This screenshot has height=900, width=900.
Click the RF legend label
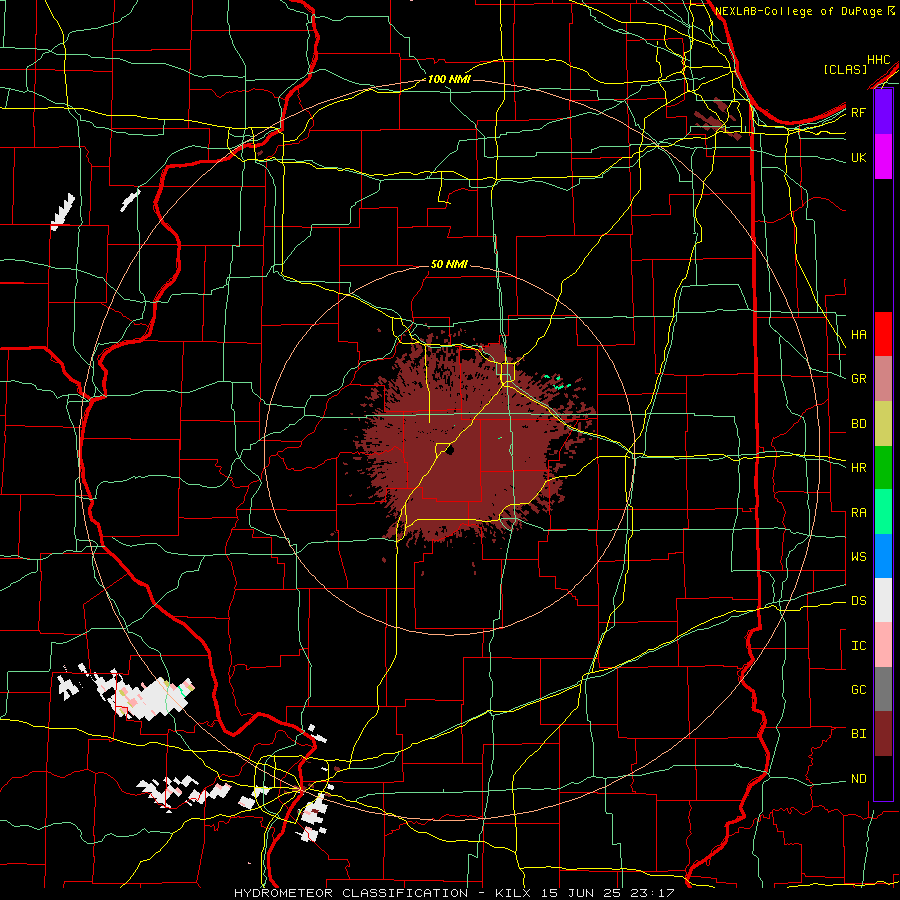(x=858, y=112)
